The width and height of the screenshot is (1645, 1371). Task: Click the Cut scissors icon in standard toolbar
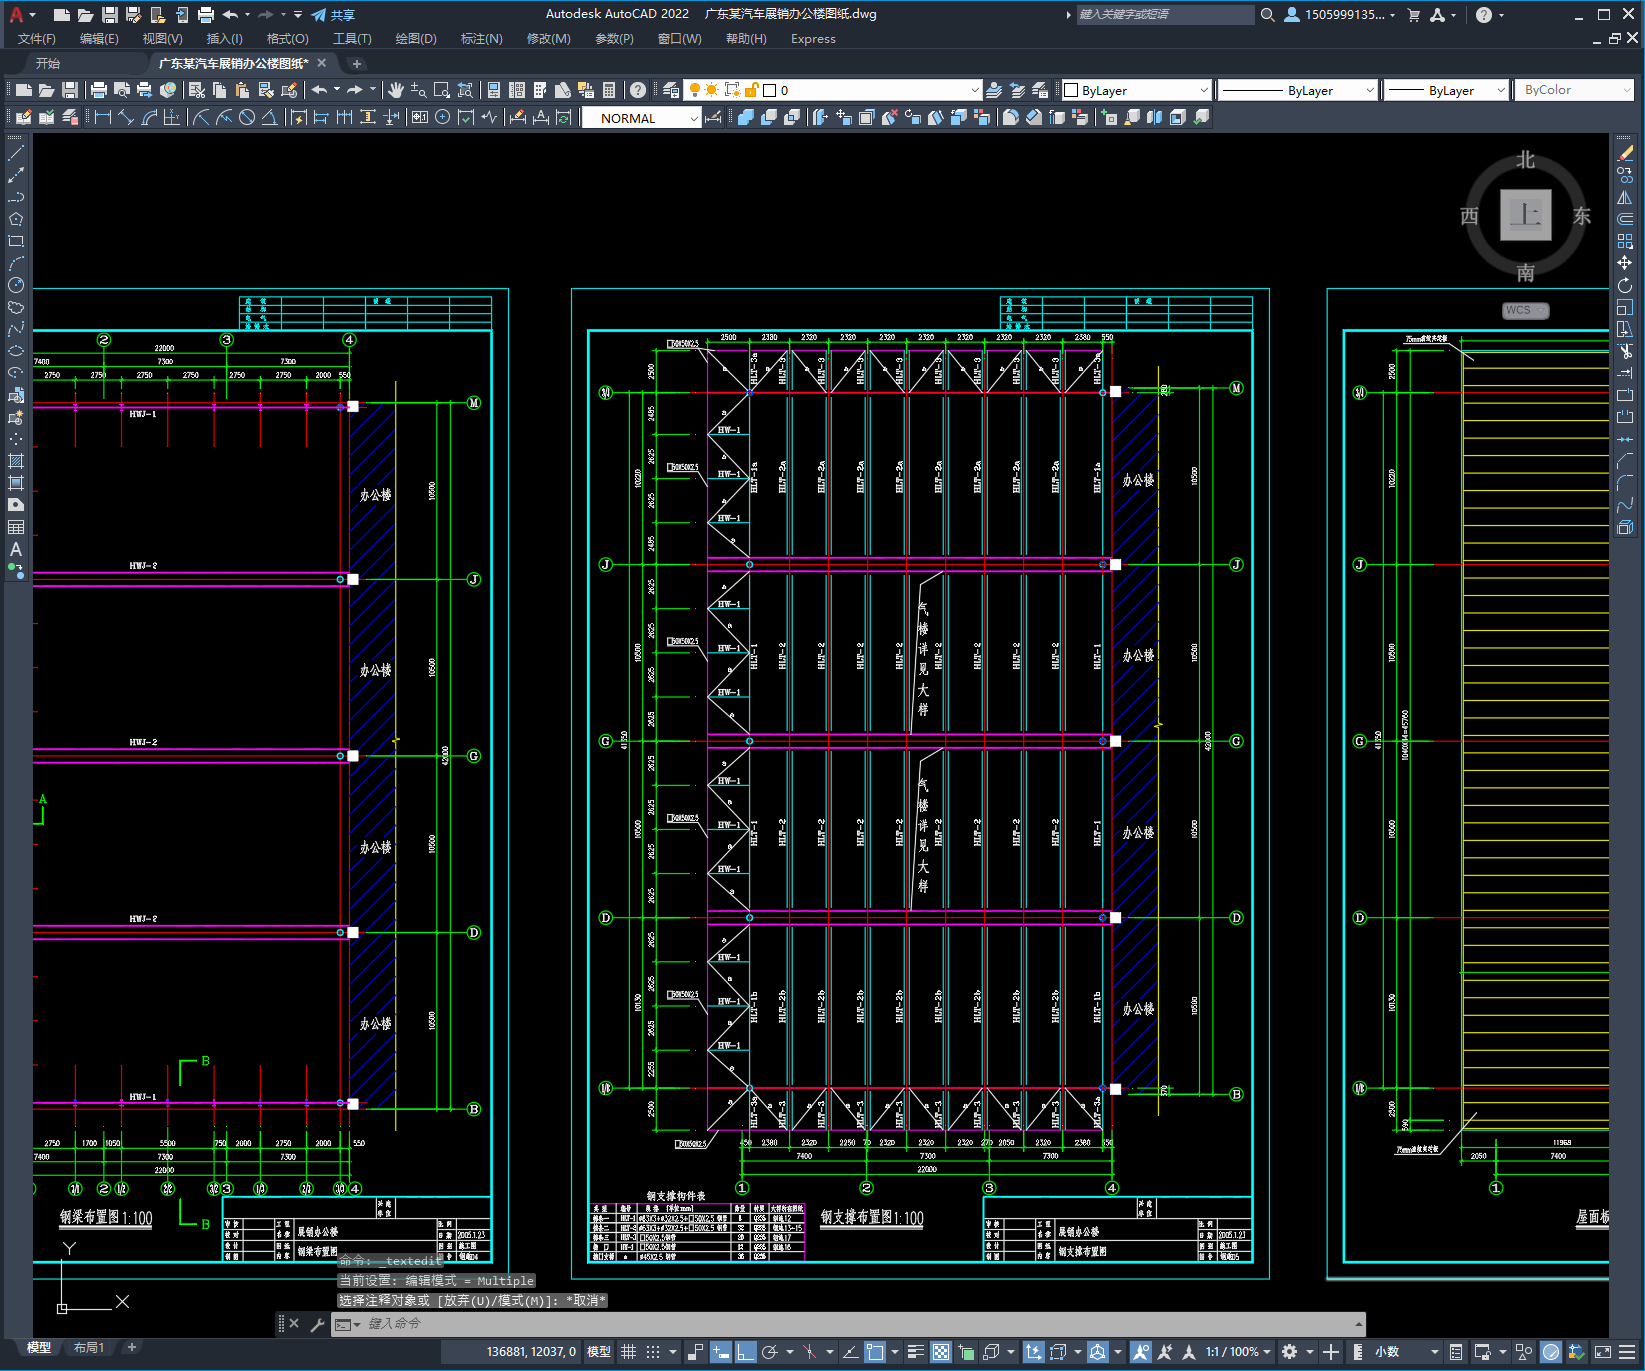[197, 90]
